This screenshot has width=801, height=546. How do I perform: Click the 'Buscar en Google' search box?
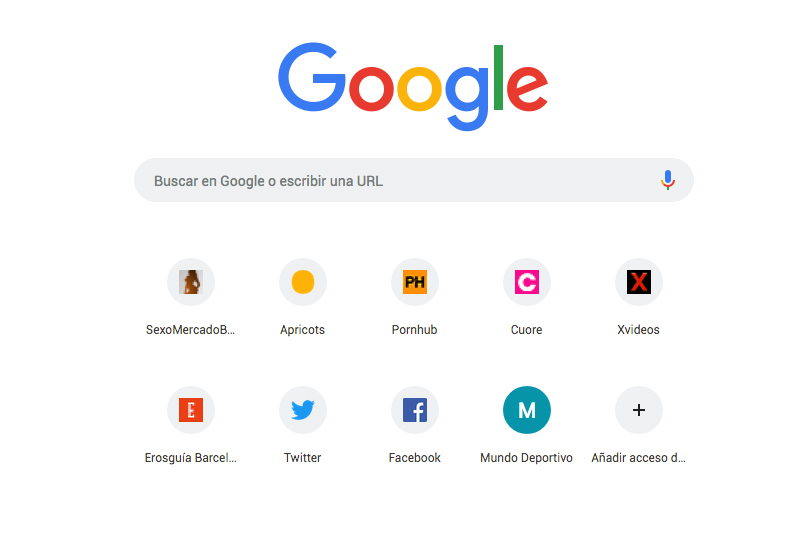413,180
